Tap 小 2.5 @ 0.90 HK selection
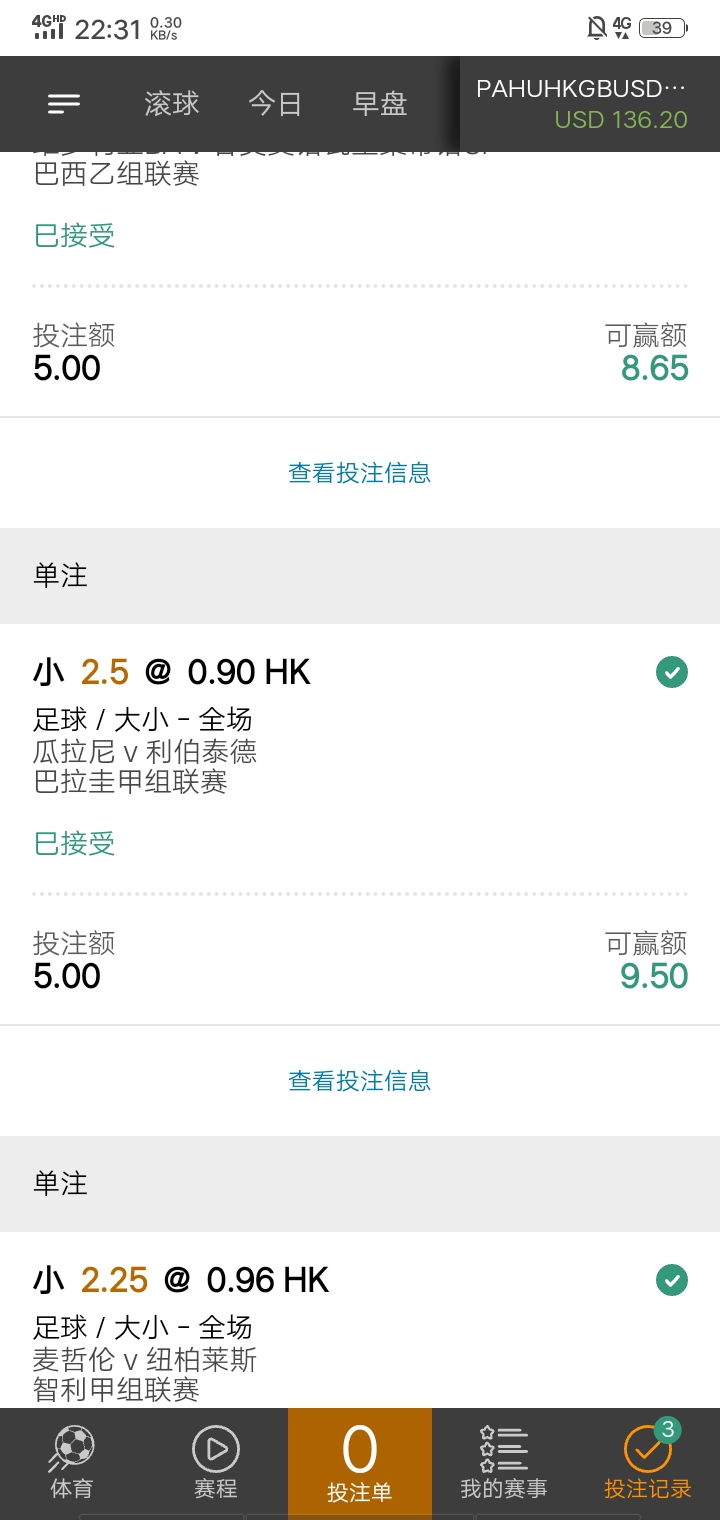This screenshot has width=720, height=1520. click(172, 673)
